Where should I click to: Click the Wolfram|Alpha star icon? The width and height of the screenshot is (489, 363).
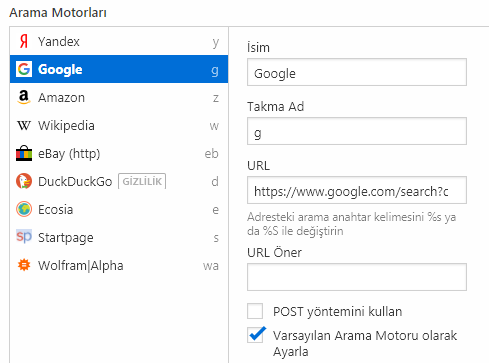point(24,265)
